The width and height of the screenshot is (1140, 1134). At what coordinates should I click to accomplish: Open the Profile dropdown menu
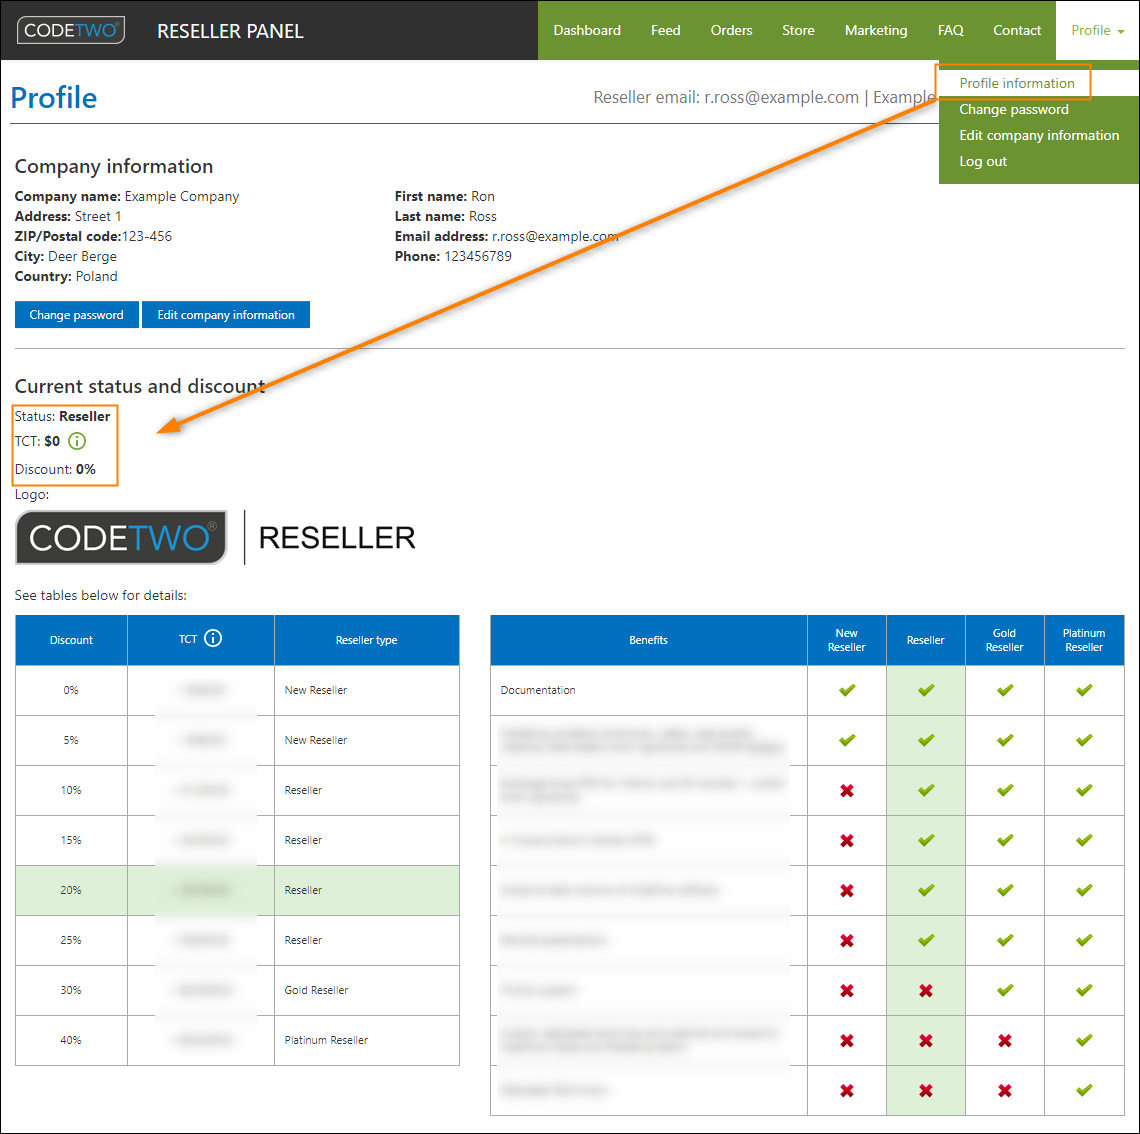(x=1097, y=31)
